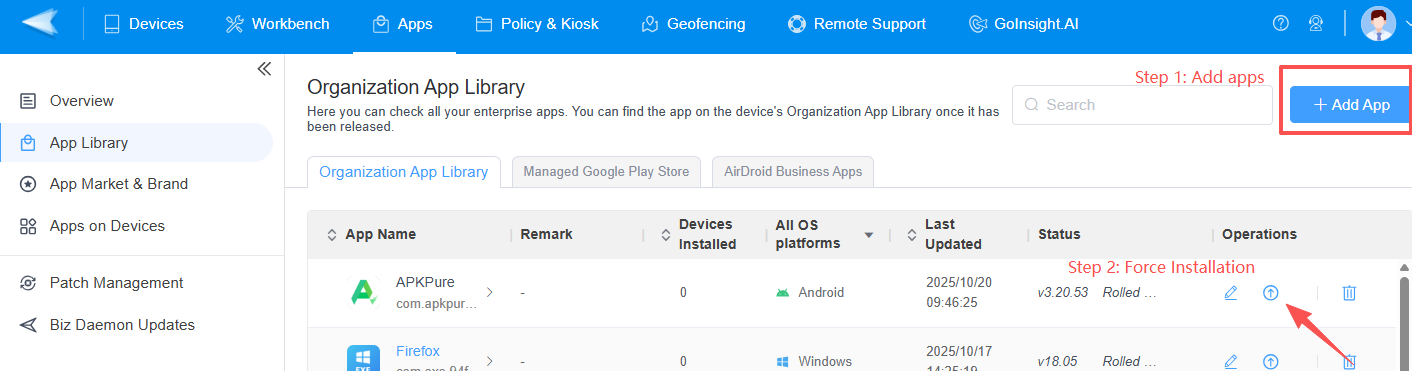Click the AirDroid paper plane logo
This screenshot has width=1412, height=371.
coord(39,22)
